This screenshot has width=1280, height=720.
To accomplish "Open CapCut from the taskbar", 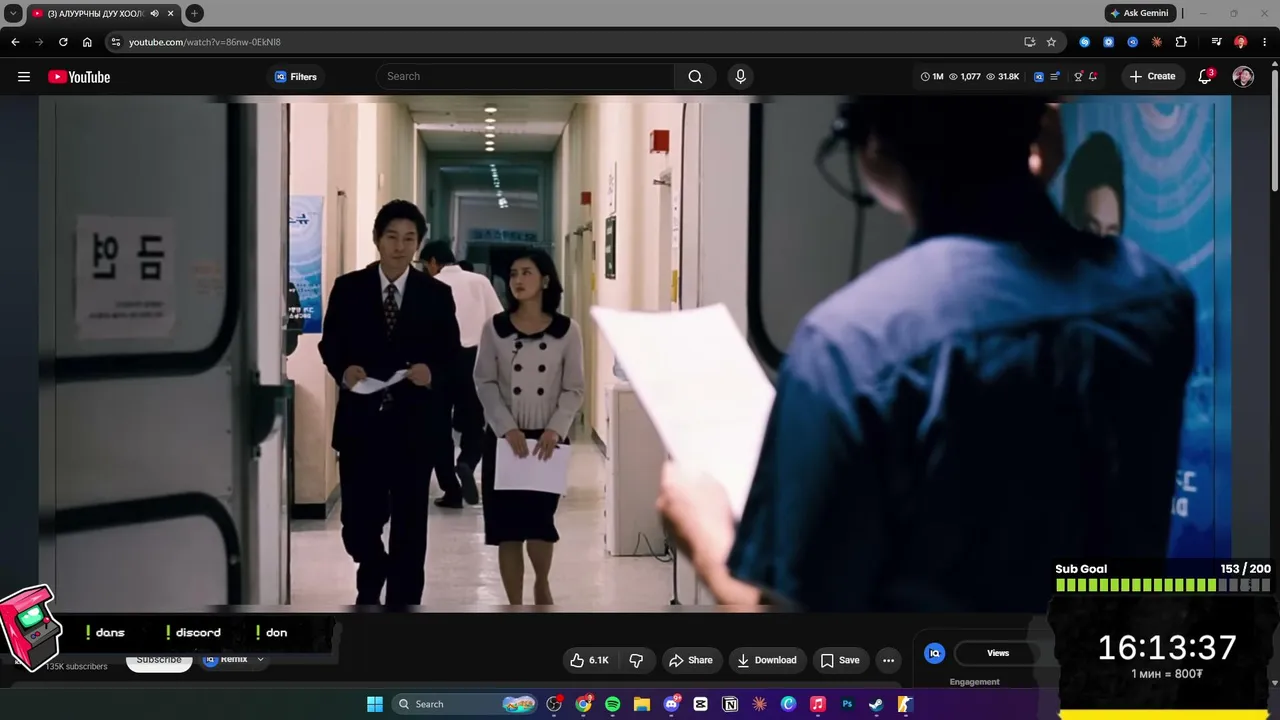I will [701, 704].
